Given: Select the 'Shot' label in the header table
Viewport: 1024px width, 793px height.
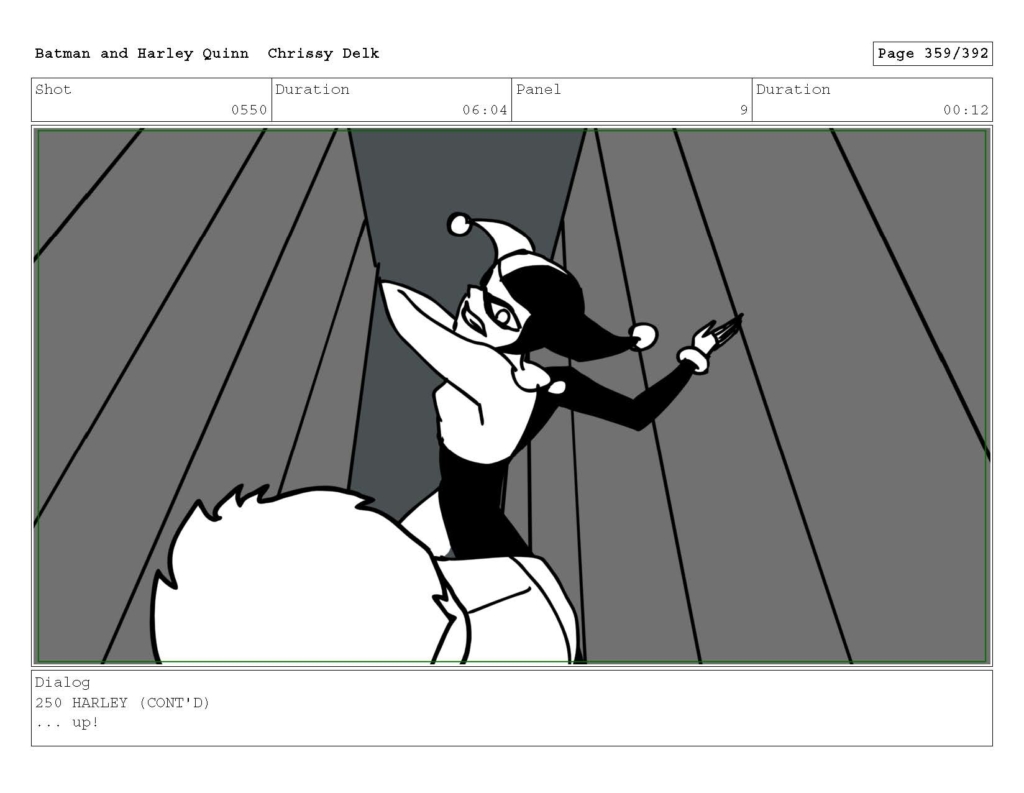Looking at the screenshot, I should tap(53, 89).
